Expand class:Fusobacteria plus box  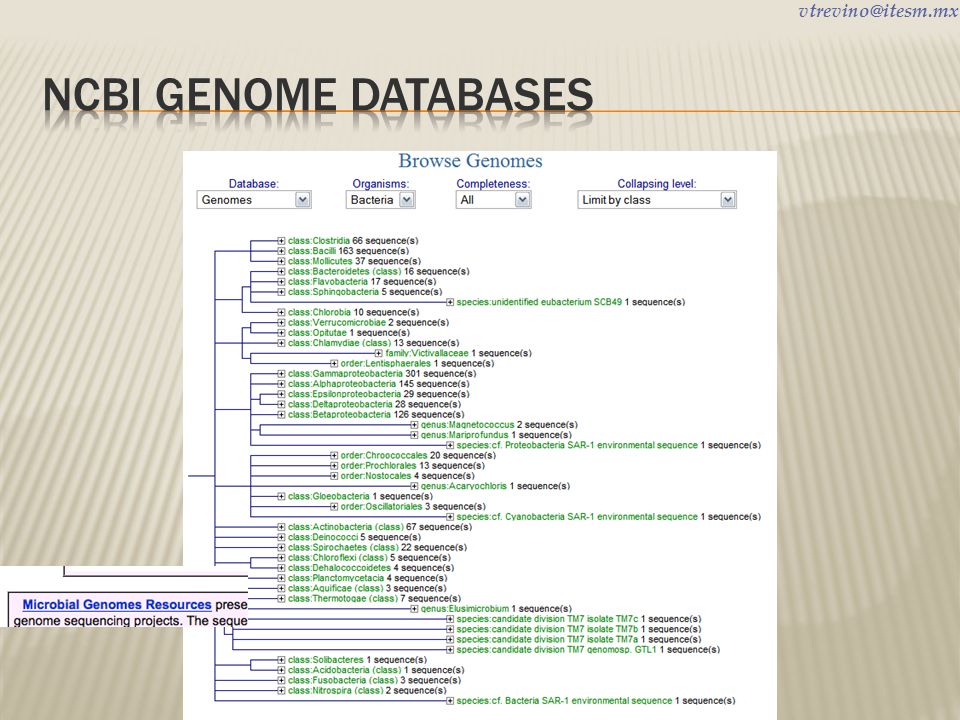(x=281, y=680)
